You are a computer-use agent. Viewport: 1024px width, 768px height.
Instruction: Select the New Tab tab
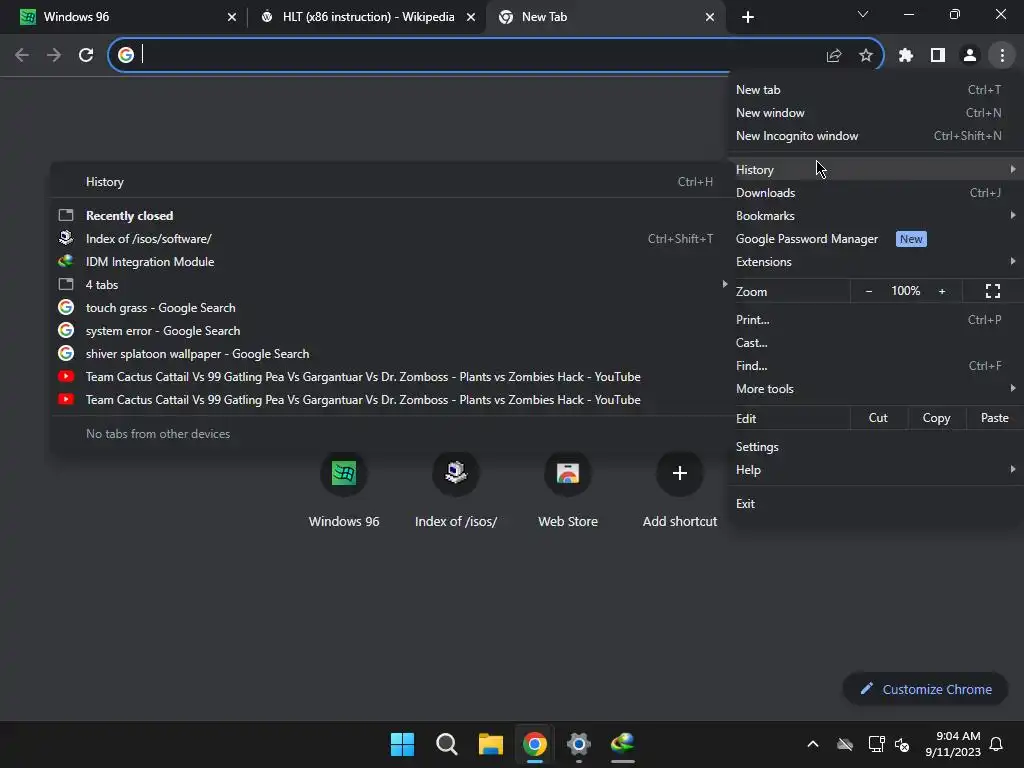(x=605, y=17)
